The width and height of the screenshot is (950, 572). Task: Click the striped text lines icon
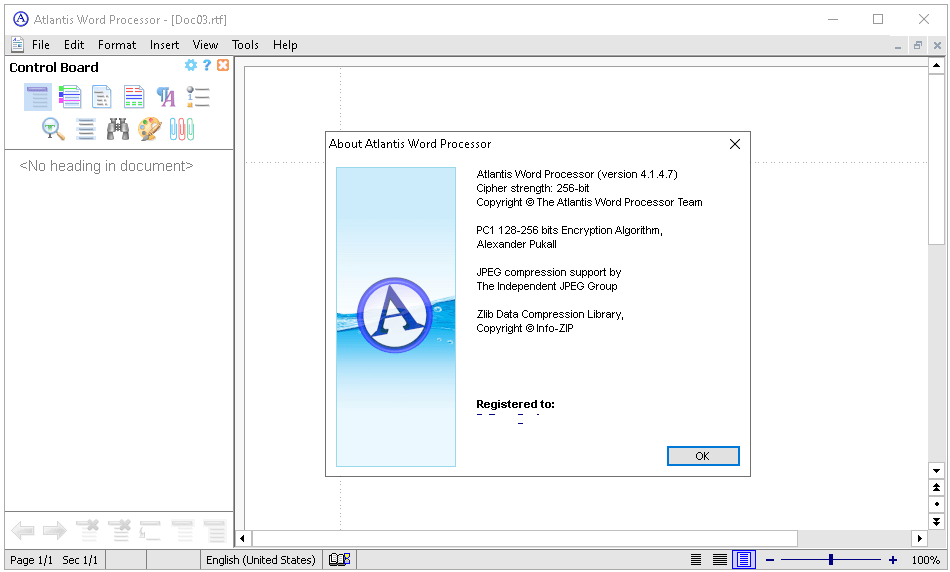pos(85,129)
